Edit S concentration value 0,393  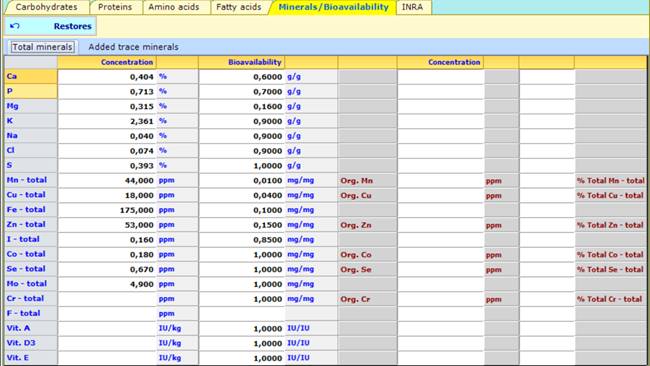pyautogui.click(x=107, y=165)
